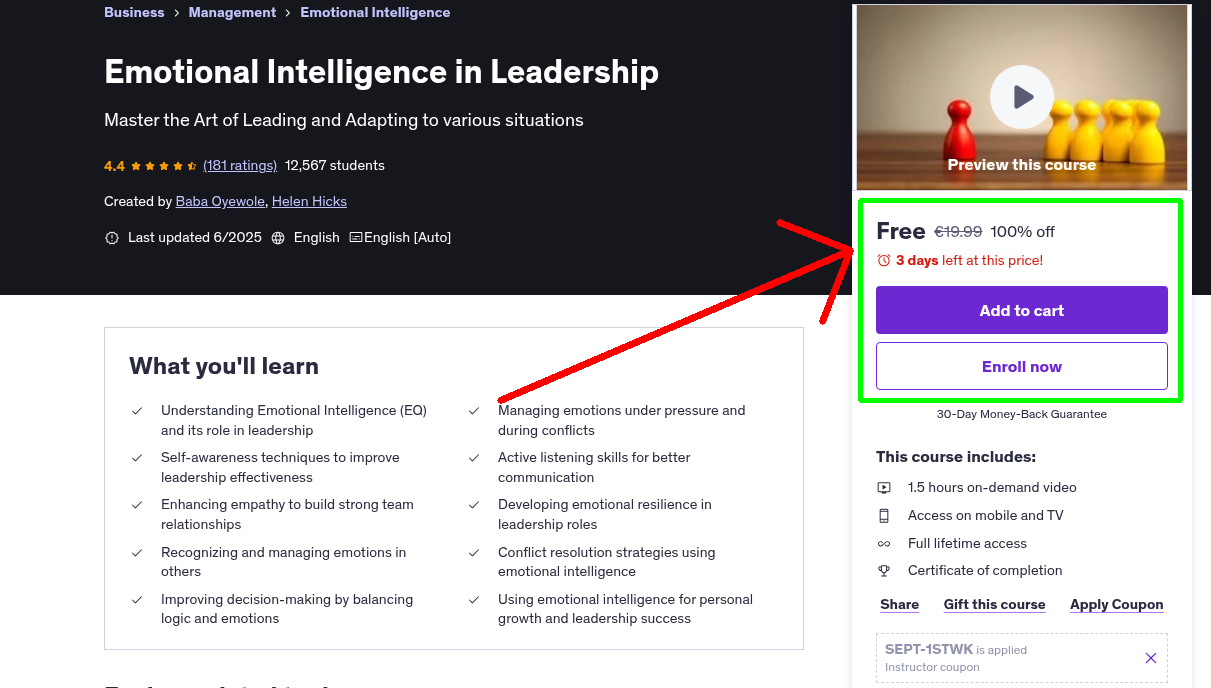This screenshot has height=688, width=1211.
Task: Click the closed captions icon
Action: tap(356, 238)
